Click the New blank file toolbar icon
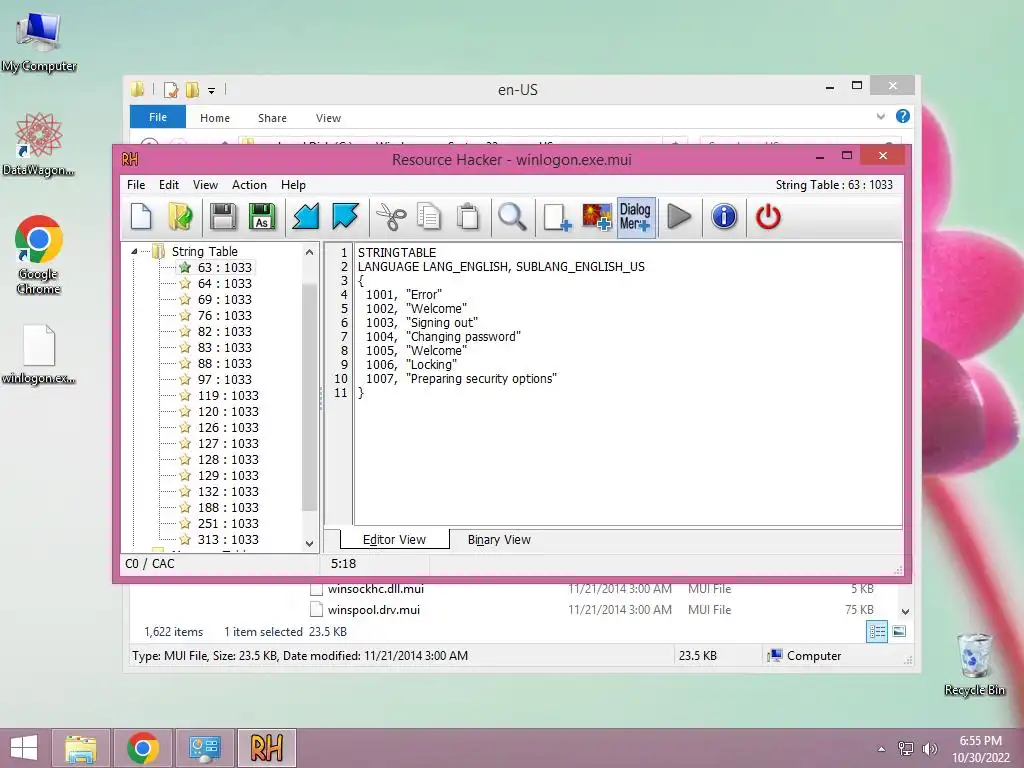1024x768 pixels. coord(141,217)
